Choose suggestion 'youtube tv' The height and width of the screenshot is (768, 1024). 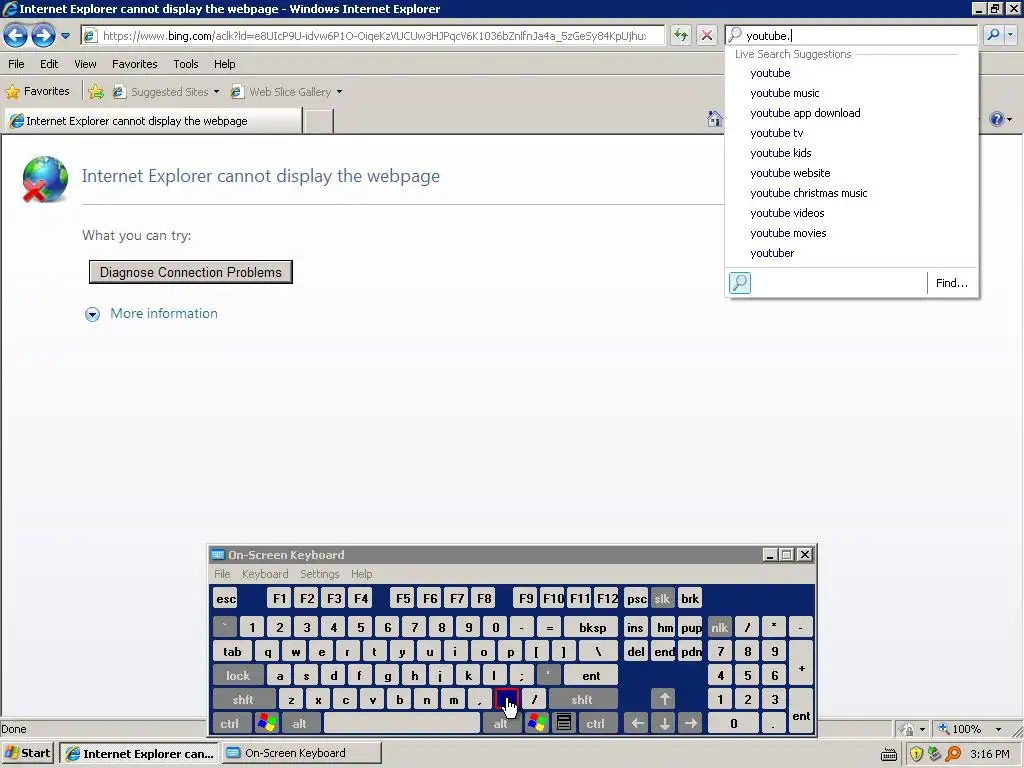[776, 133]
